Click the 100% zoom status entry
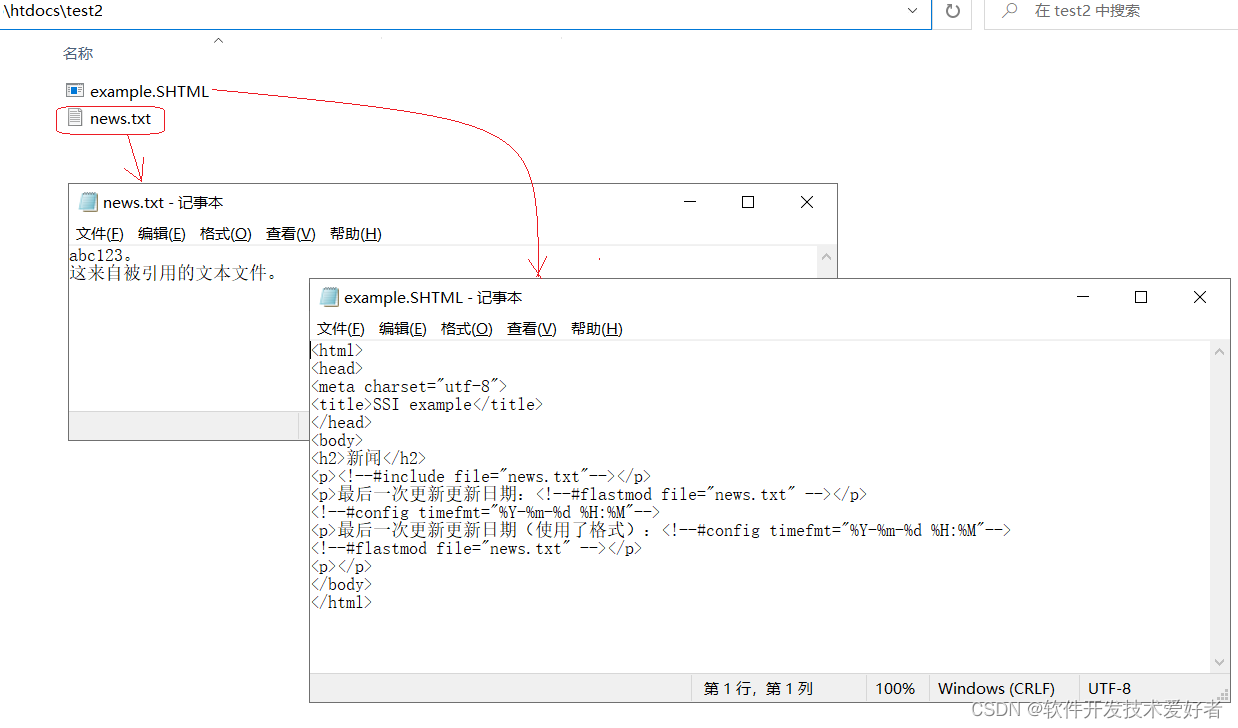The width and height of the screenshot is (1238, 728). [895, 688]
